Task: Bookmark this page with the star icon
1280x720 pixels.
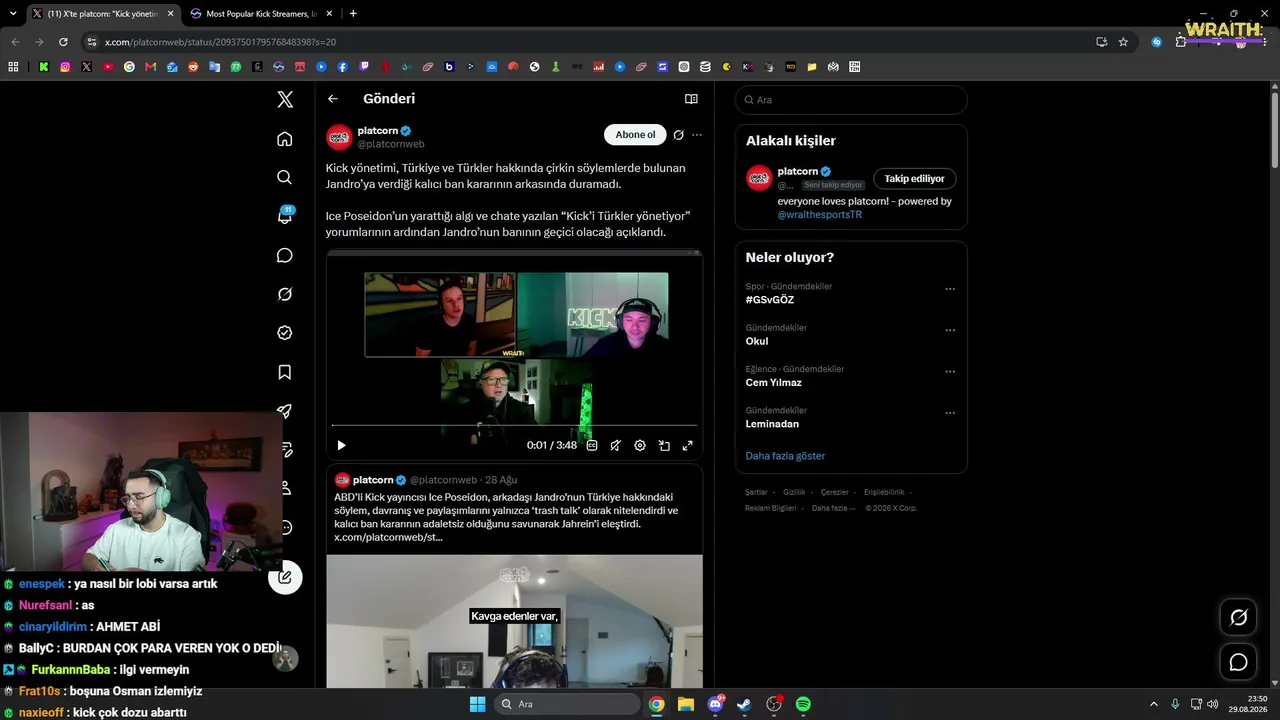Action: (1123, 42)
